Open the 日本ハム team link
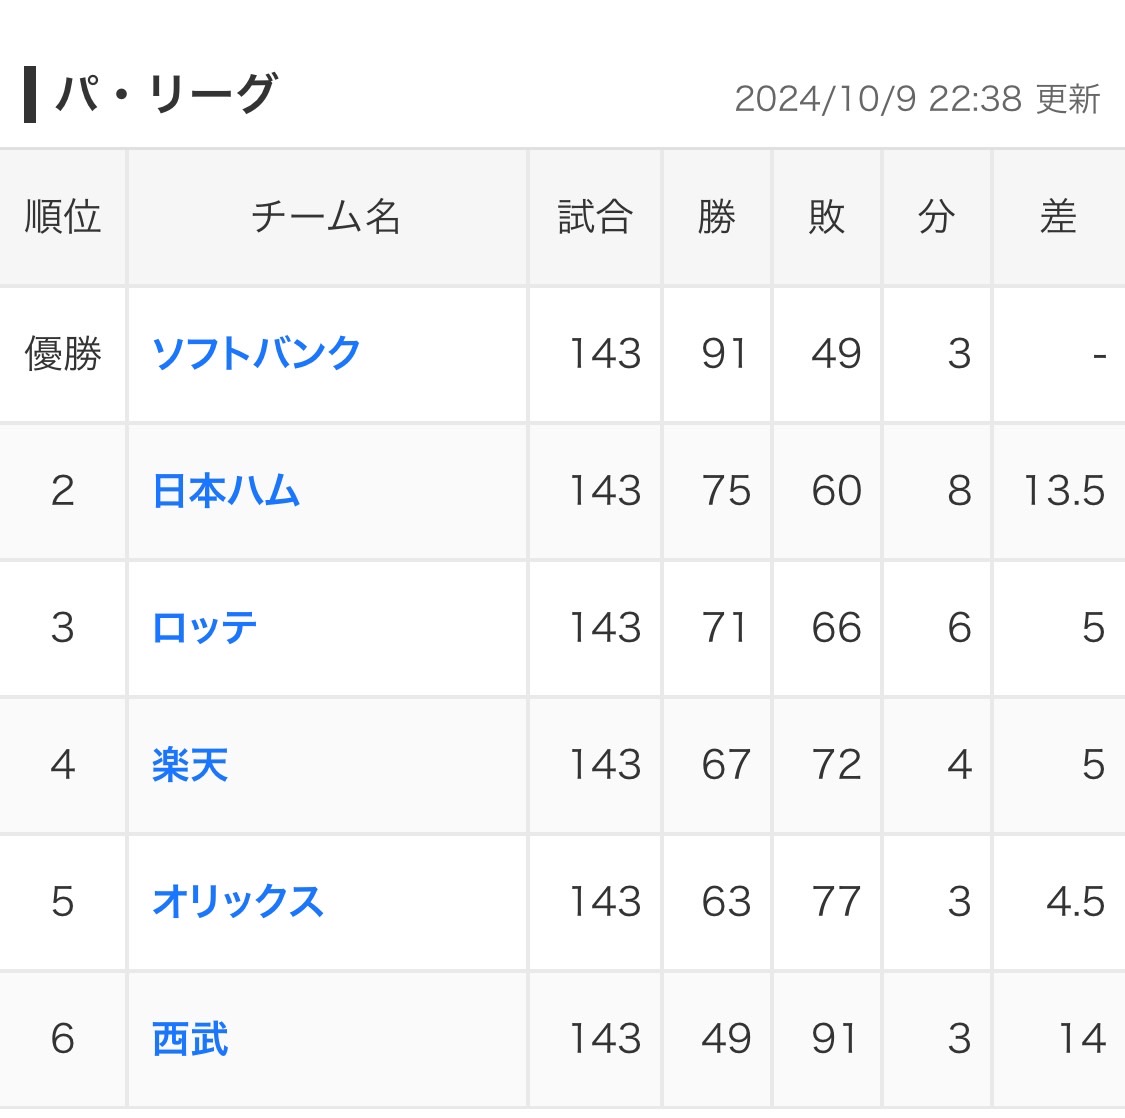The image size is (1125, 1118). pos(226,491)
